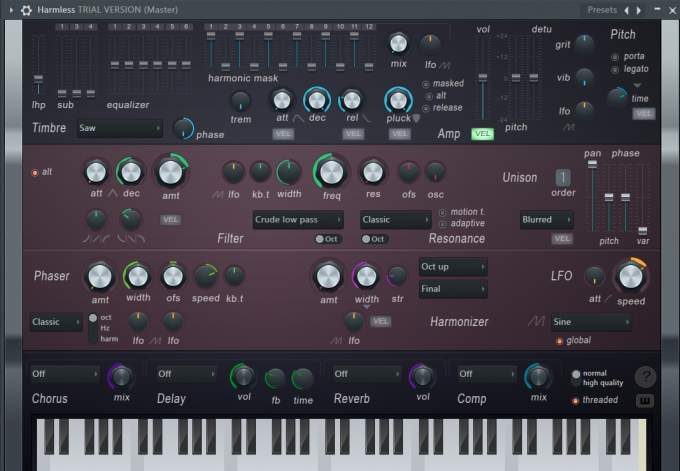This screenshot has width=680, height=471.
Task: Open the Timbre Saw dropdown
Action: tap(120, 128)
